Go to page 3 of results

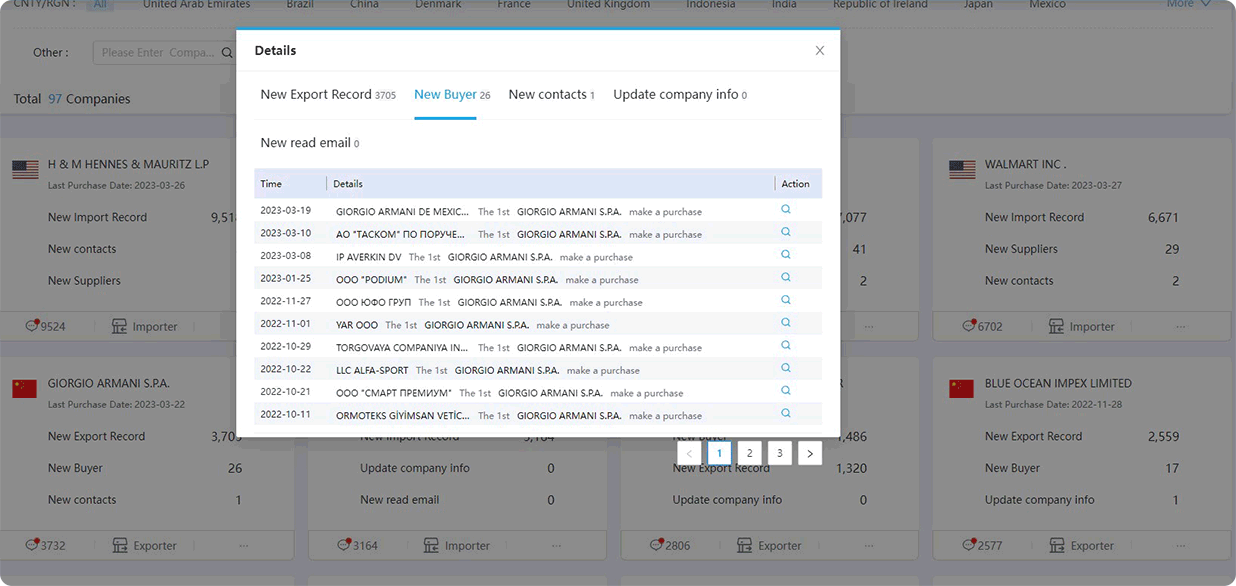click(780, 453)
